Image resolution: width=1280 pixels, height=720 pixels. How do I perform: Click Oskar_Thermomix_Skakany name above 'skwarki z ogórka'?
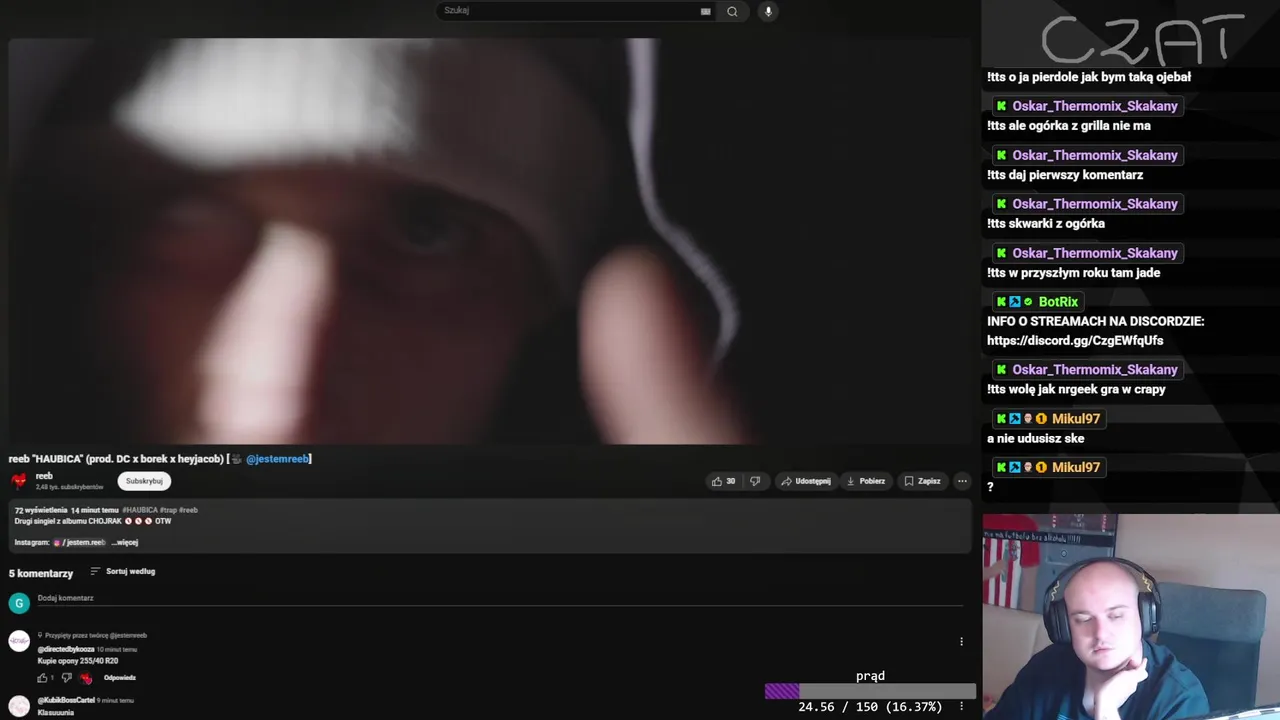[x=1095, y=204]
